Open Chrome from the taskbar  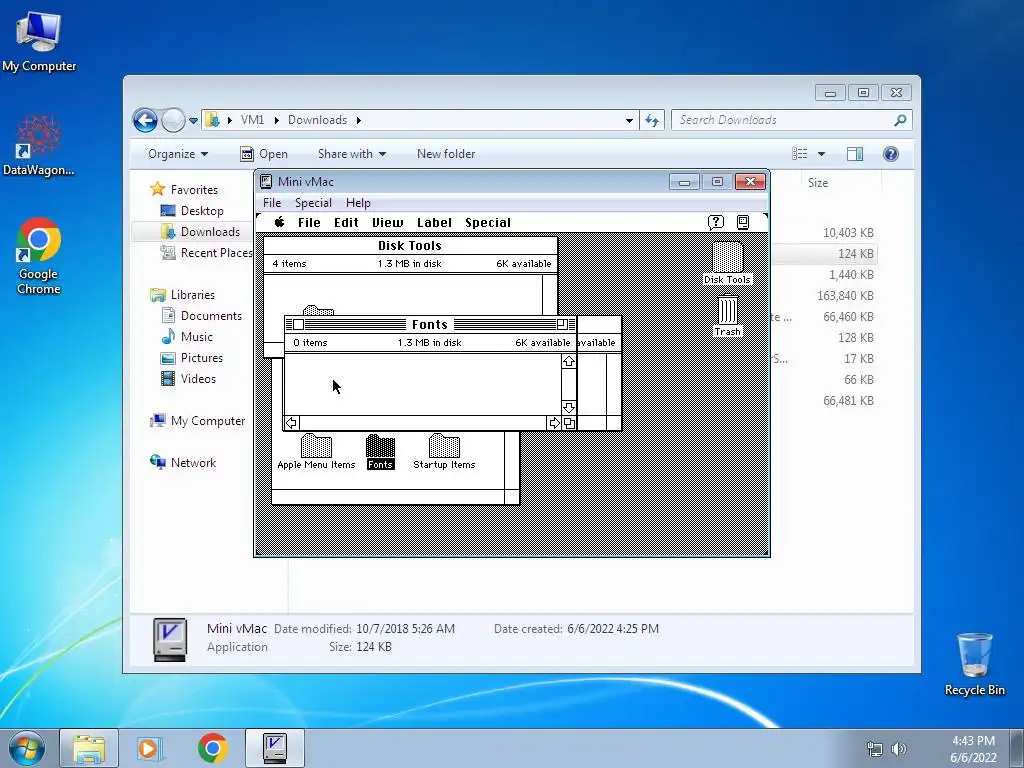click(x=212, y=748)
